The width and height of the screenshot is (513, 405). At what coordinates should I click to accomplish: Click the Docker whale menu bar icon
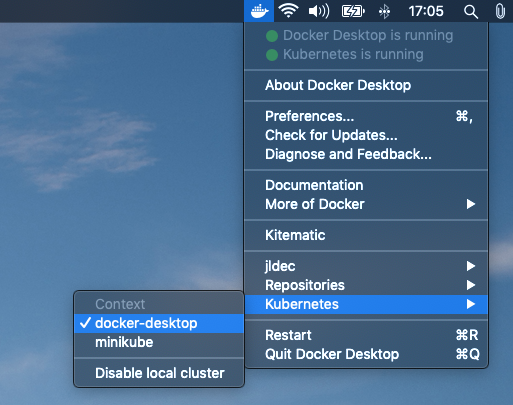point(259,11)
